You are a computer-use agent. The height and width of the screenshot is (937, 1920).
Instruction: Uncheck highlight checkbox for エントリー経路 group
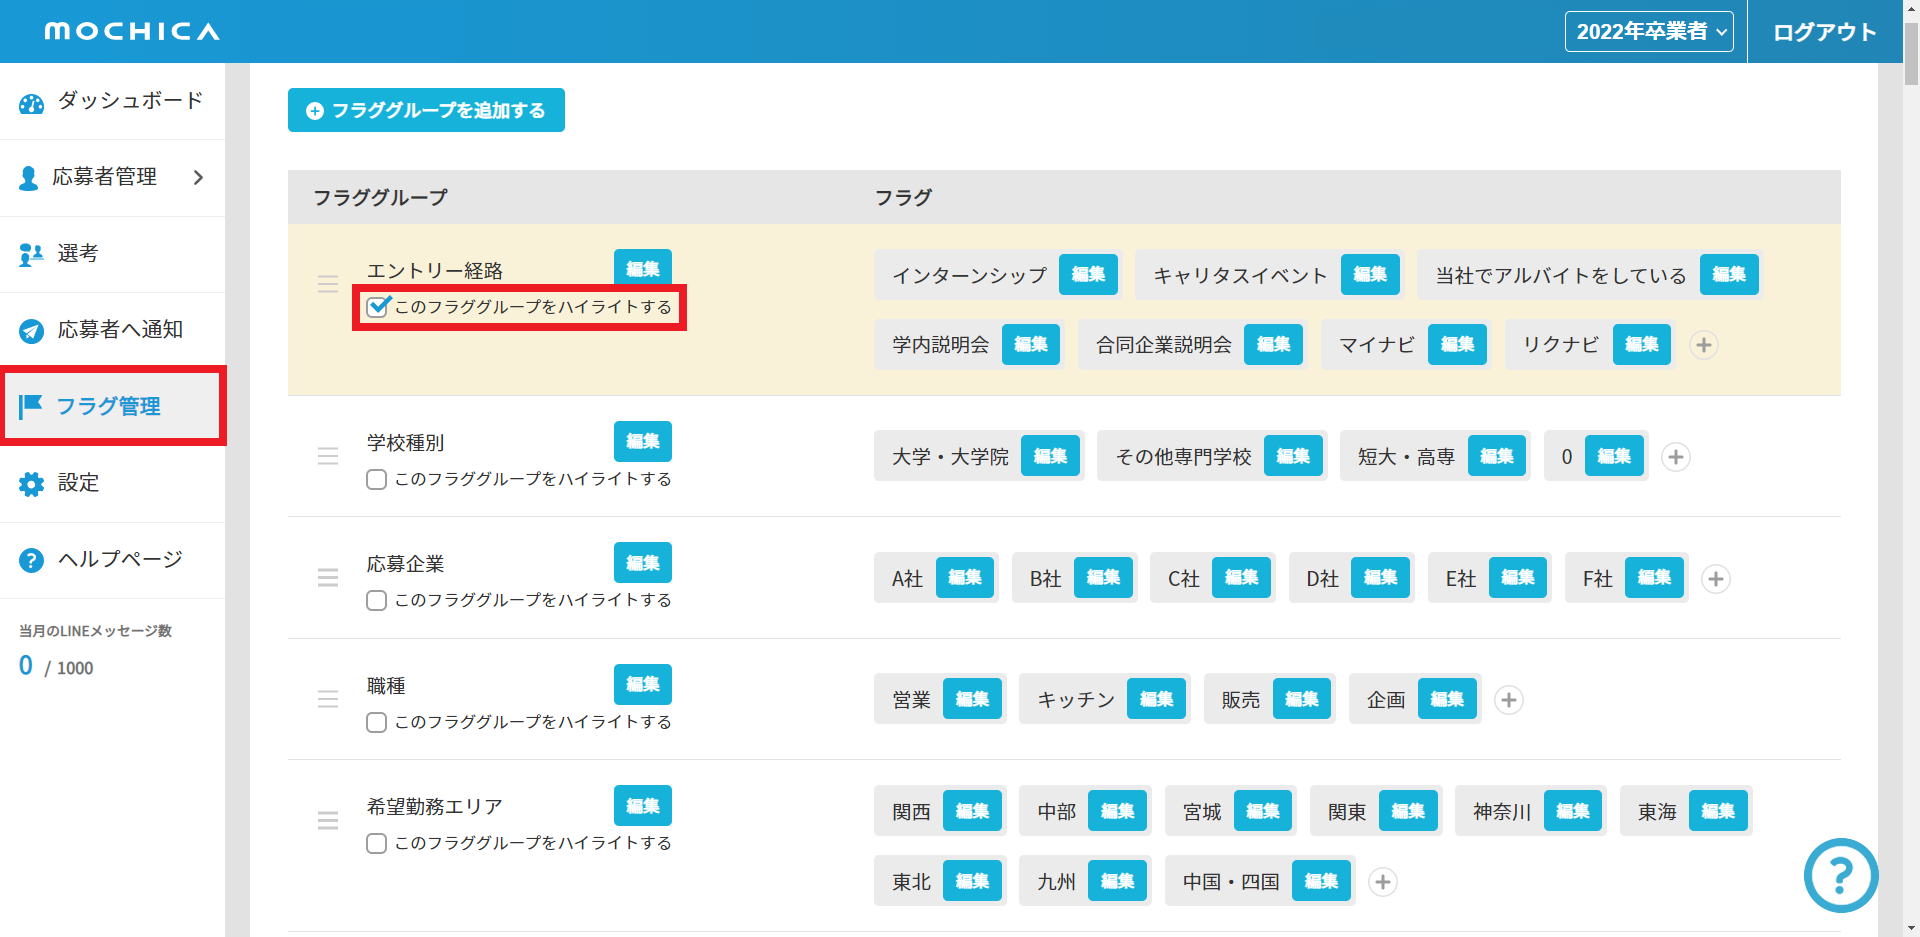click(377, 307)
